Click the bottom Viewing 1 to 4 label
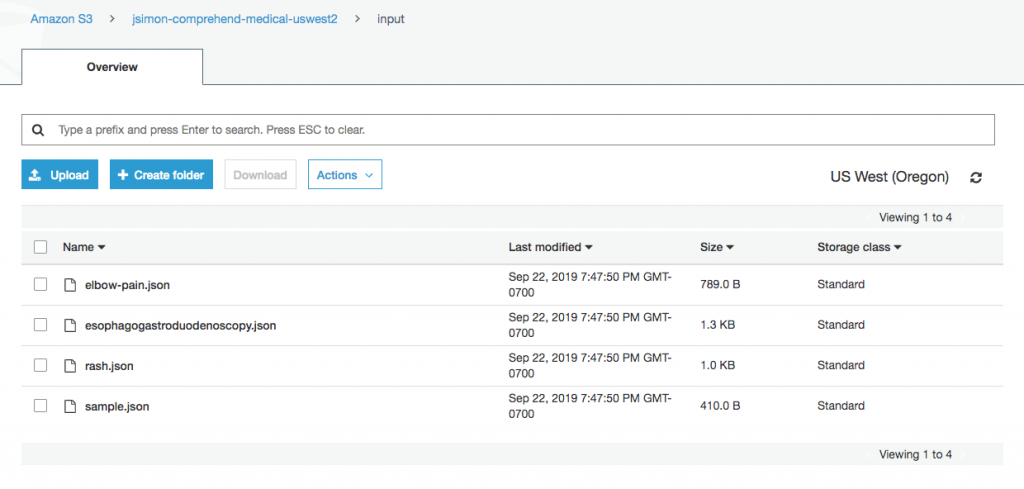 click(x=915, y=454)
